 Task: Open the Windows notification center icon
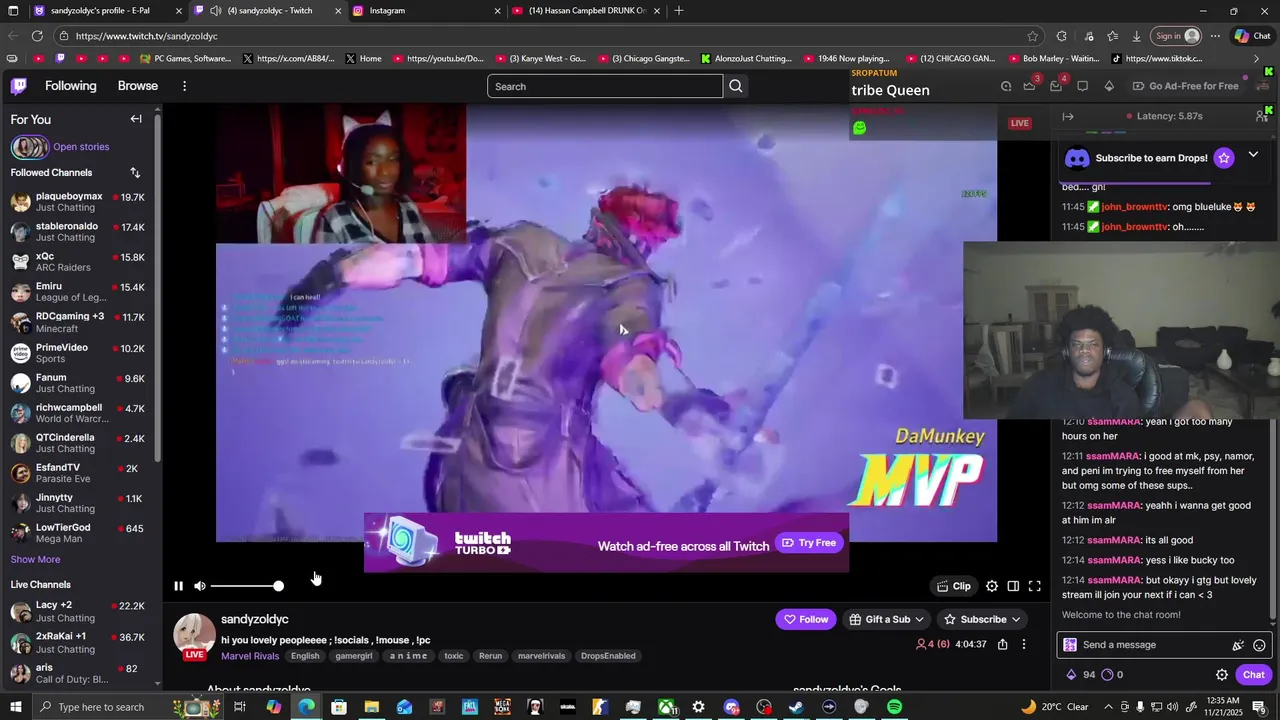(x=1258, y=707)
